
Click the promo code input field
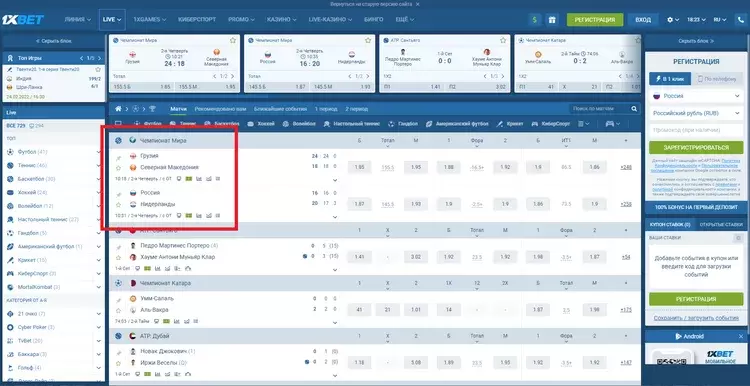tap(696, 130)
